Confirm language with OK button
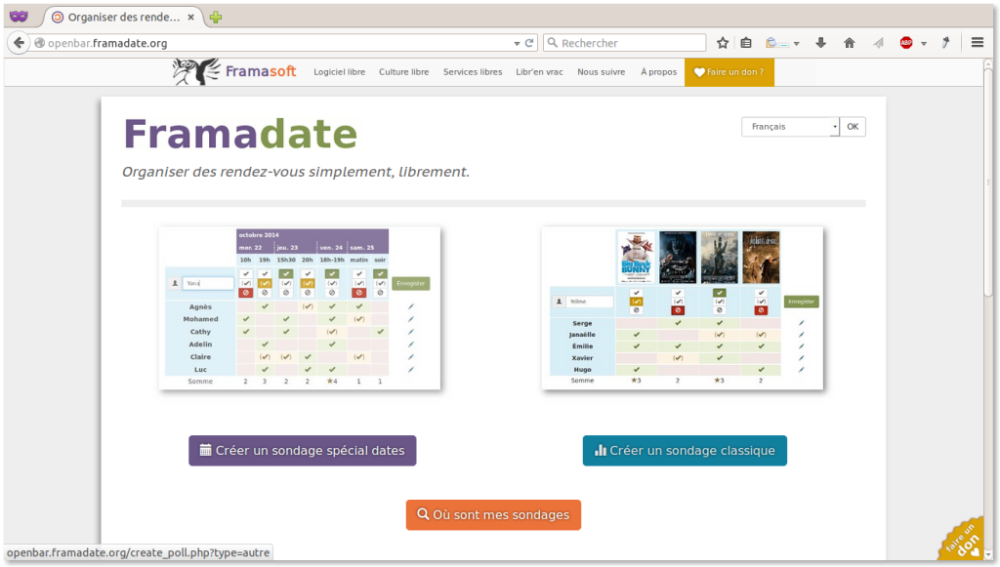Image resolution: width=1000 pixels, height=567 pixels. coord(853,126)
